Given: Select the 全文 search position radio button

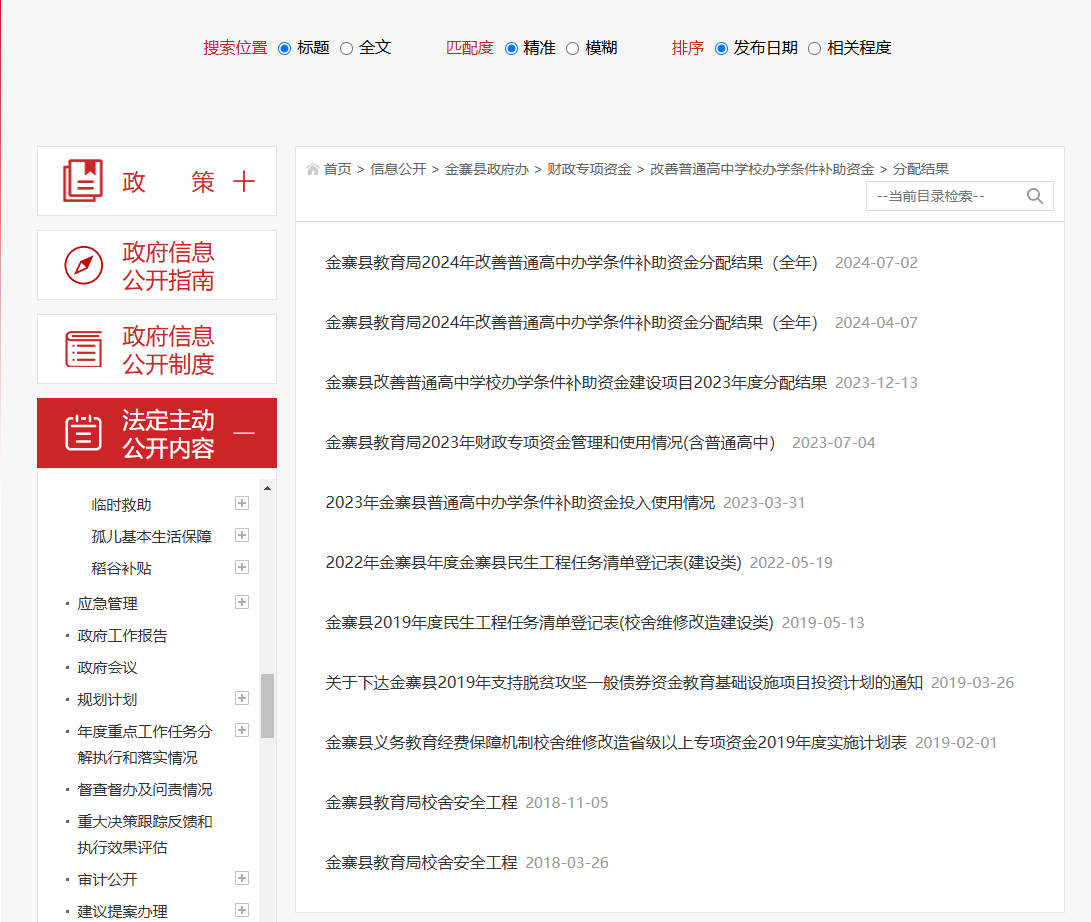Looking at the screenshot, I should [x=347, y=49].
